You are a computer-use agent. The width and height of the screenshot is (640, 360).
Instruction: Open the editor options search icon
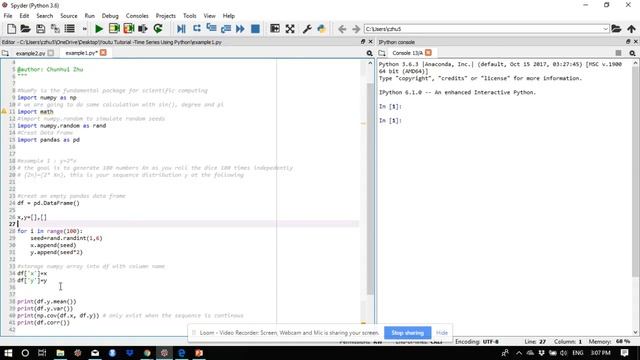pyautogui.click(x=369, y=53)
